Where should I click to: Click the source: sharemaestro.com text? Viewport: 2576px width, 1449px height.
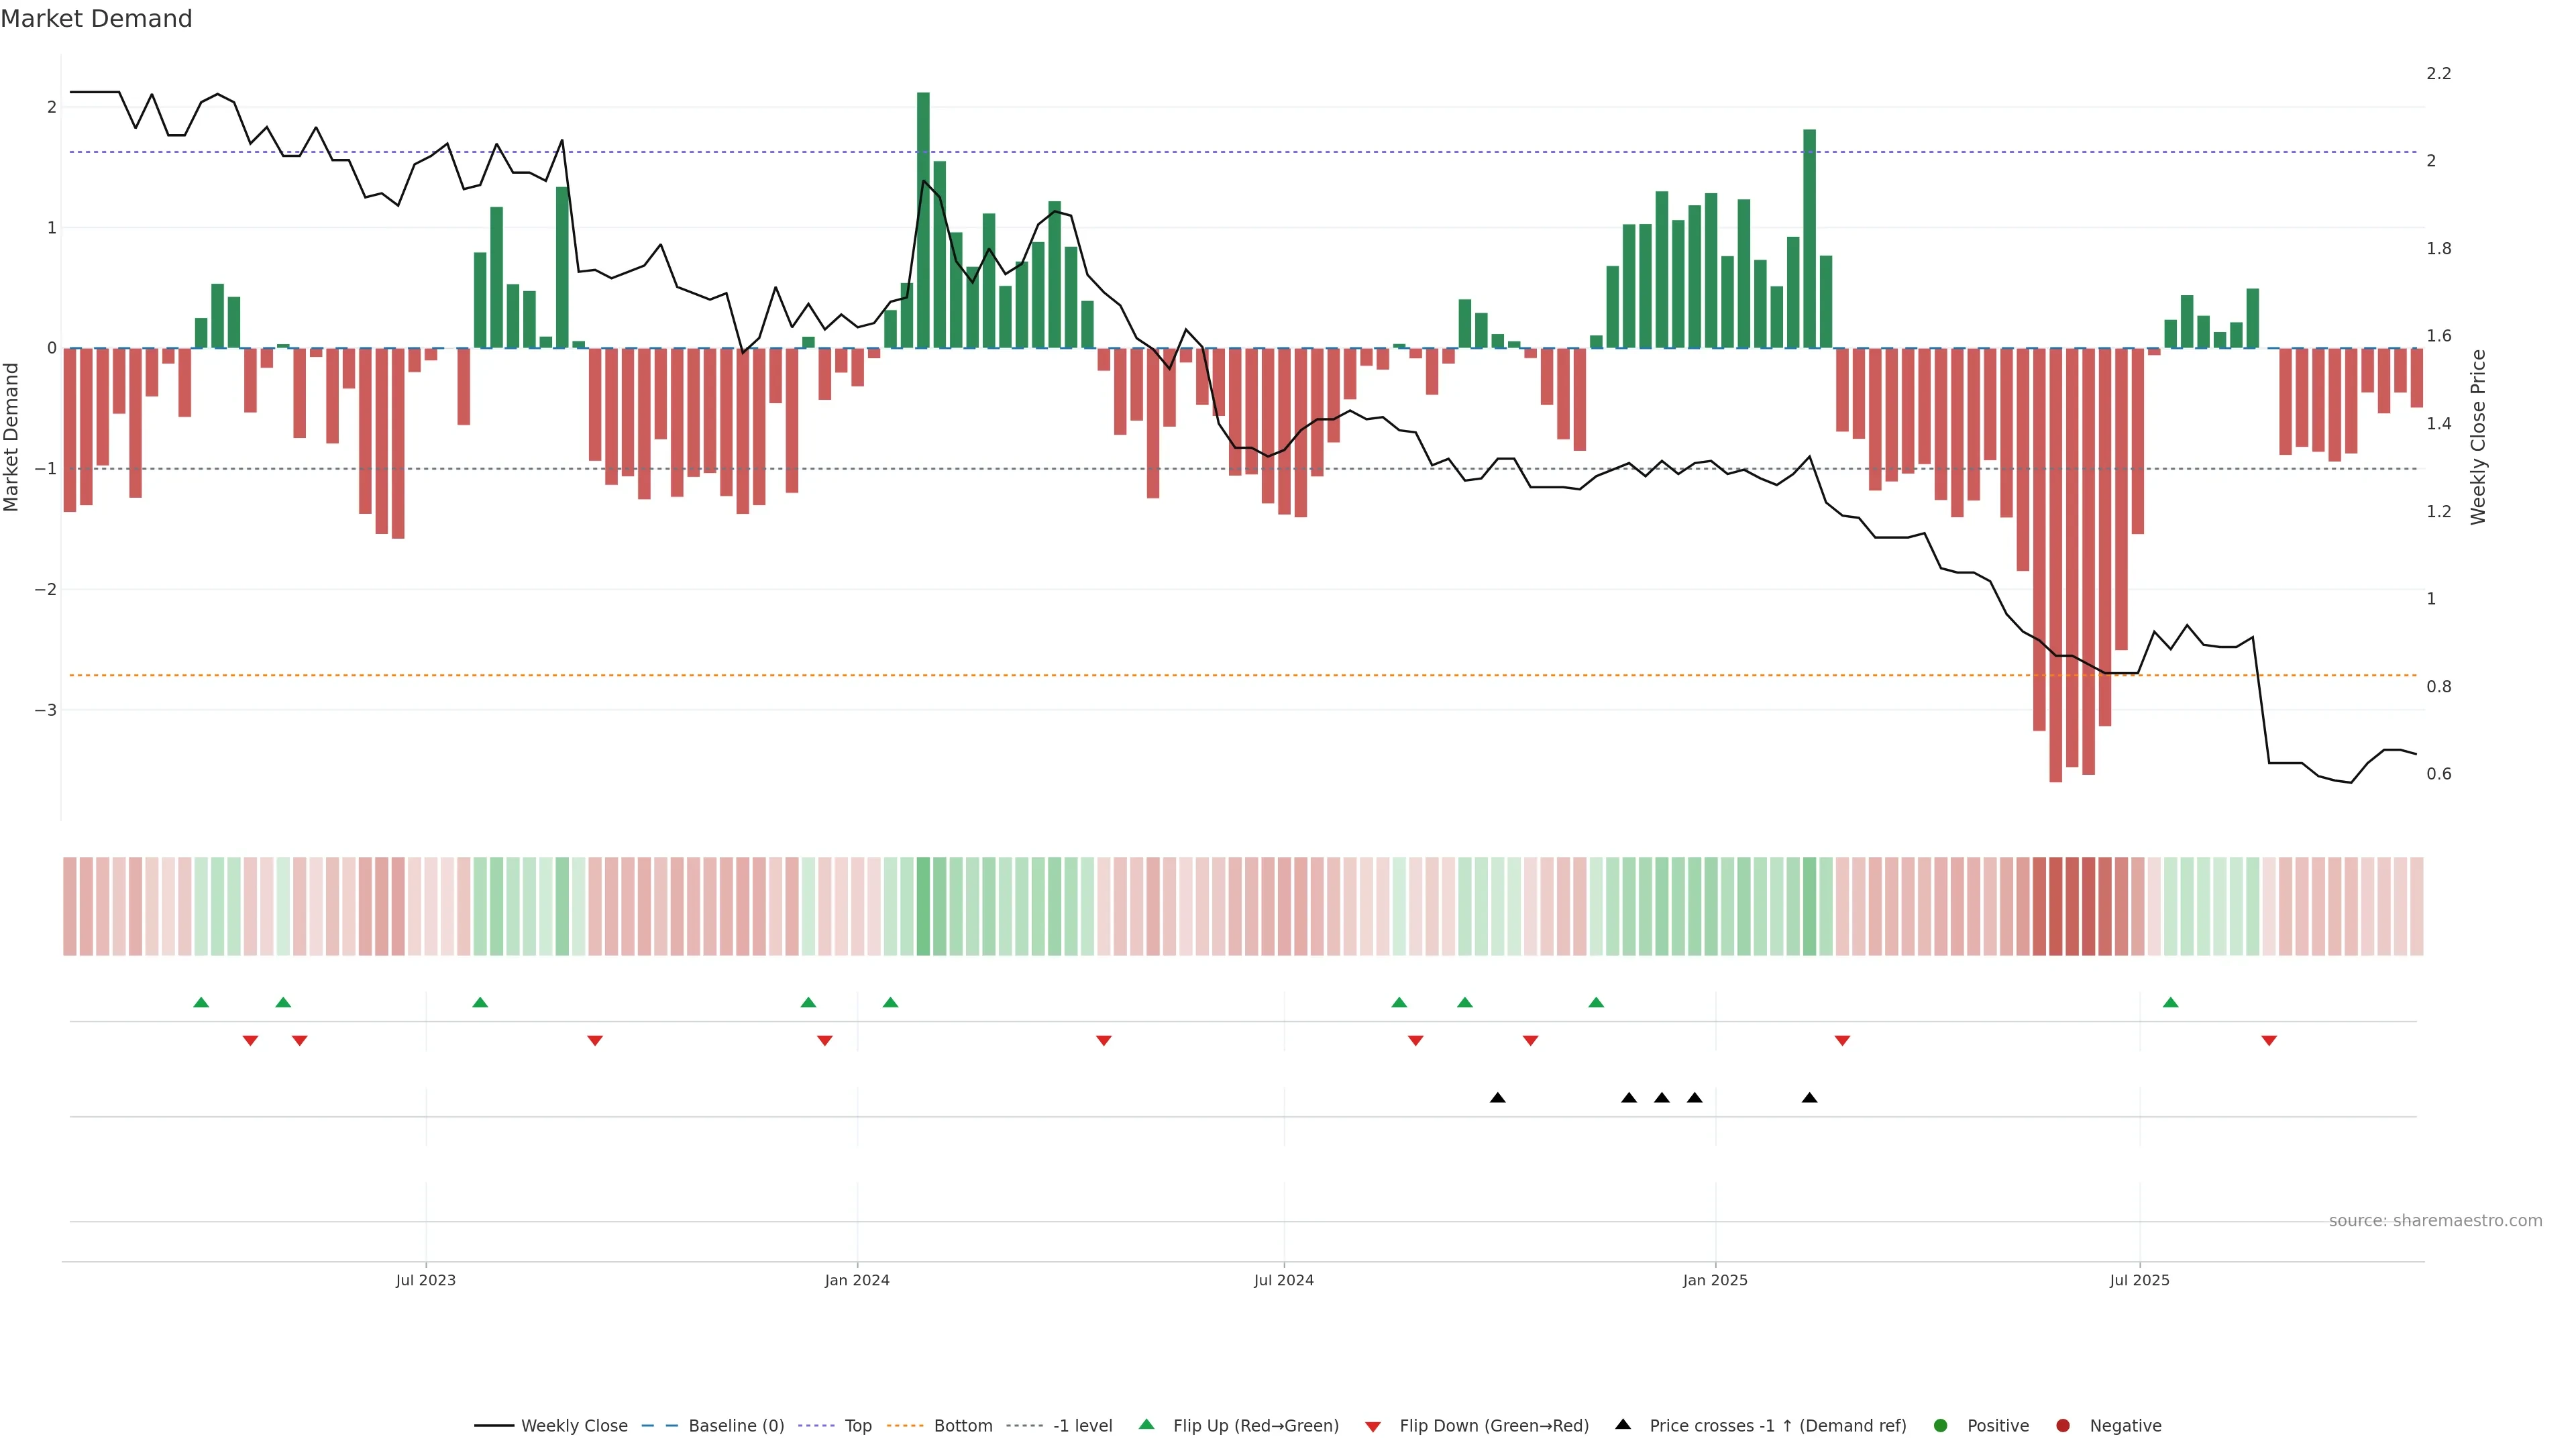point(2435,1221)
